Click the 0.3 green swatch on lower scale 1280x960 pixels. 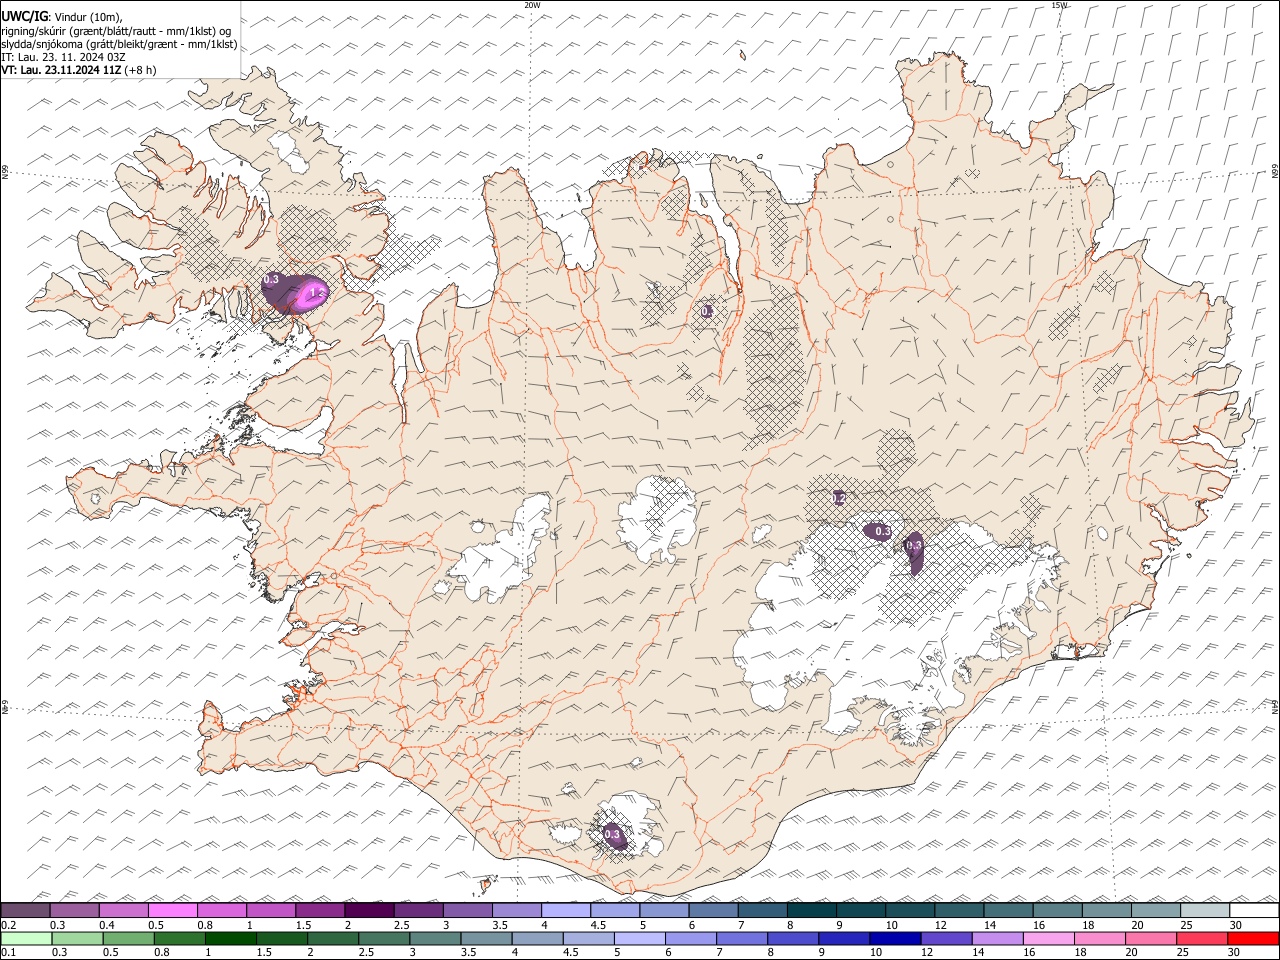tap(77, 938)
